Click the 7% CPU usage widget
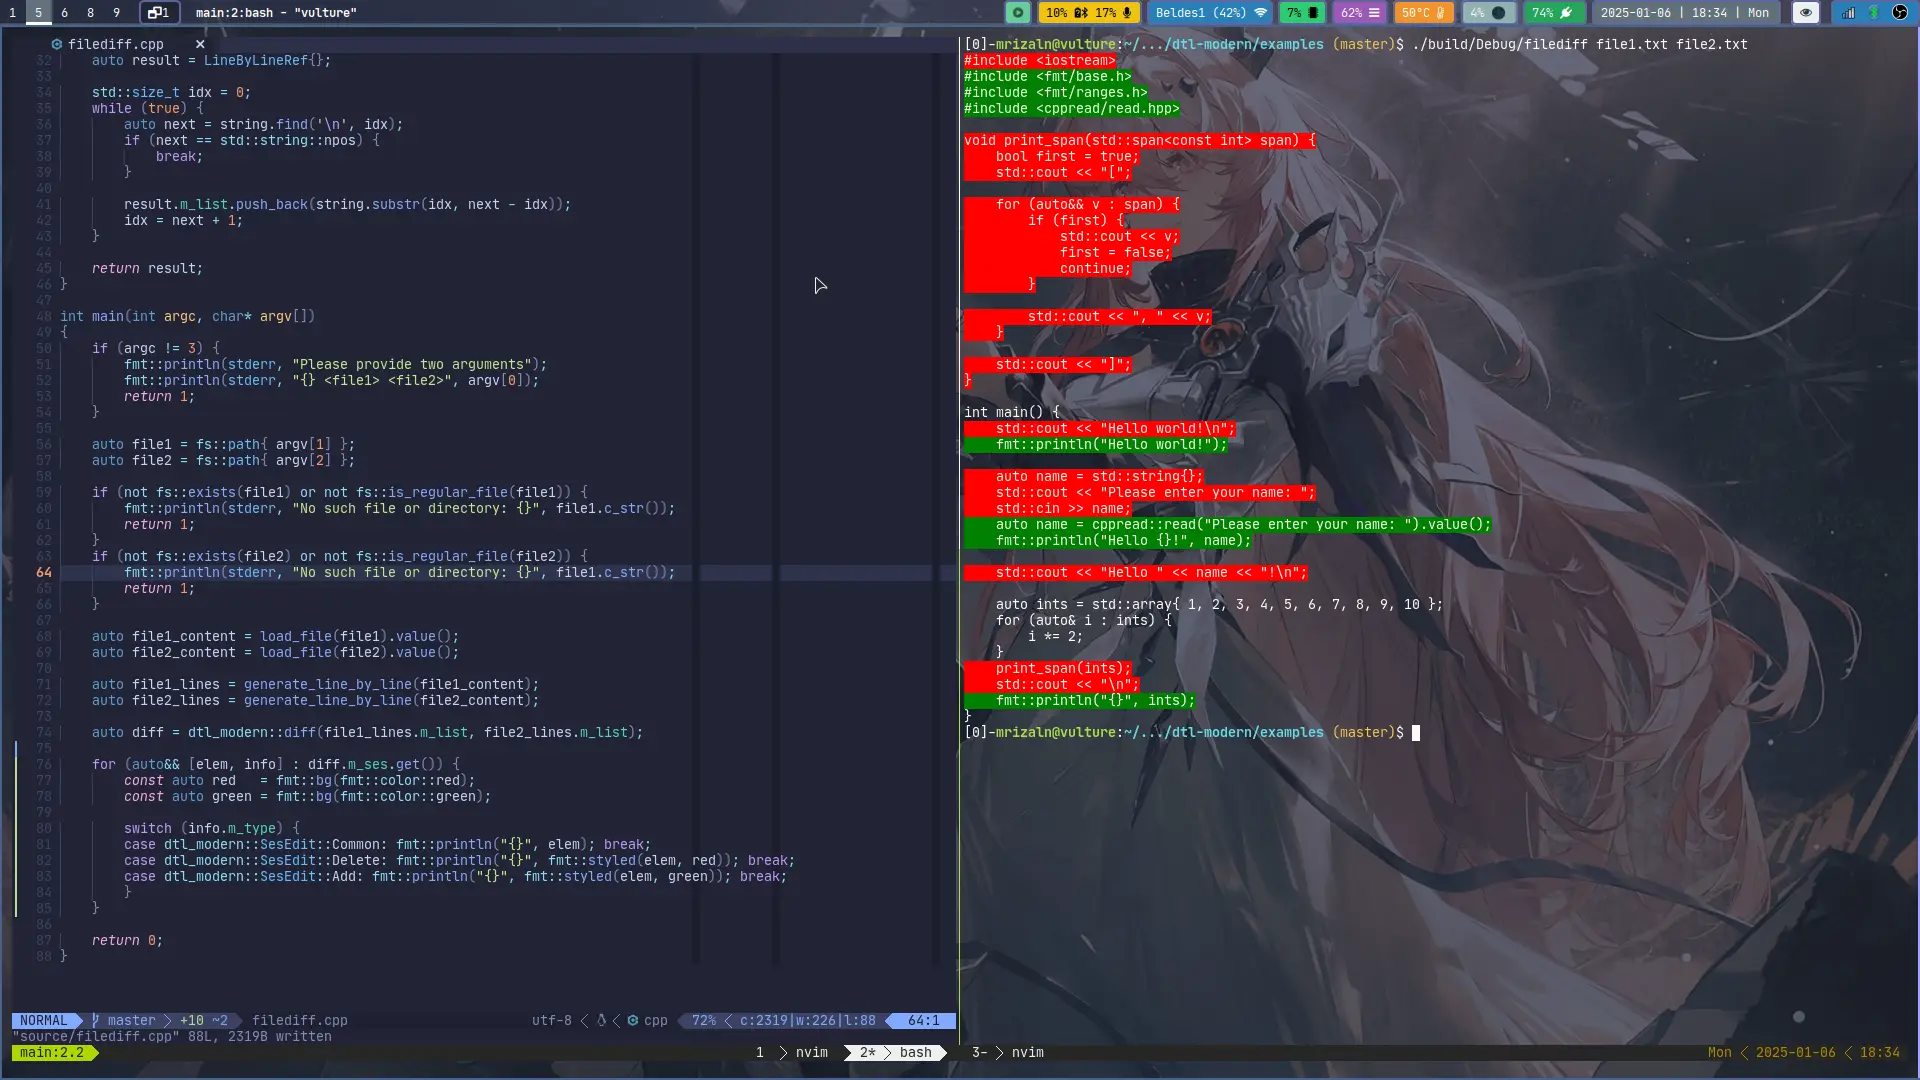 point(1304,13)
